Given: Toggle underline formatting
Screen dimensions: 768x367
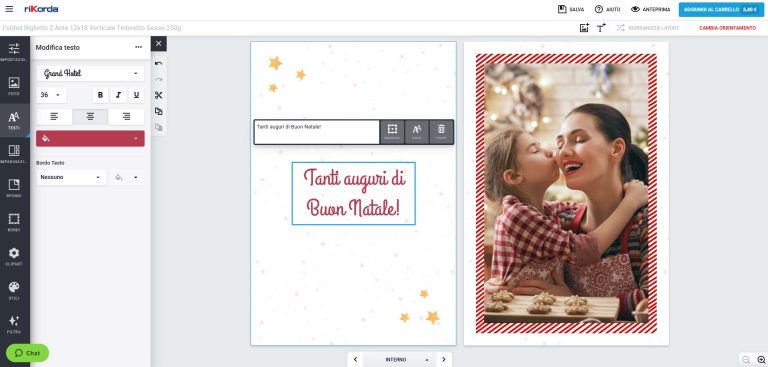Looking at the screenshot, I should [136, 95].
